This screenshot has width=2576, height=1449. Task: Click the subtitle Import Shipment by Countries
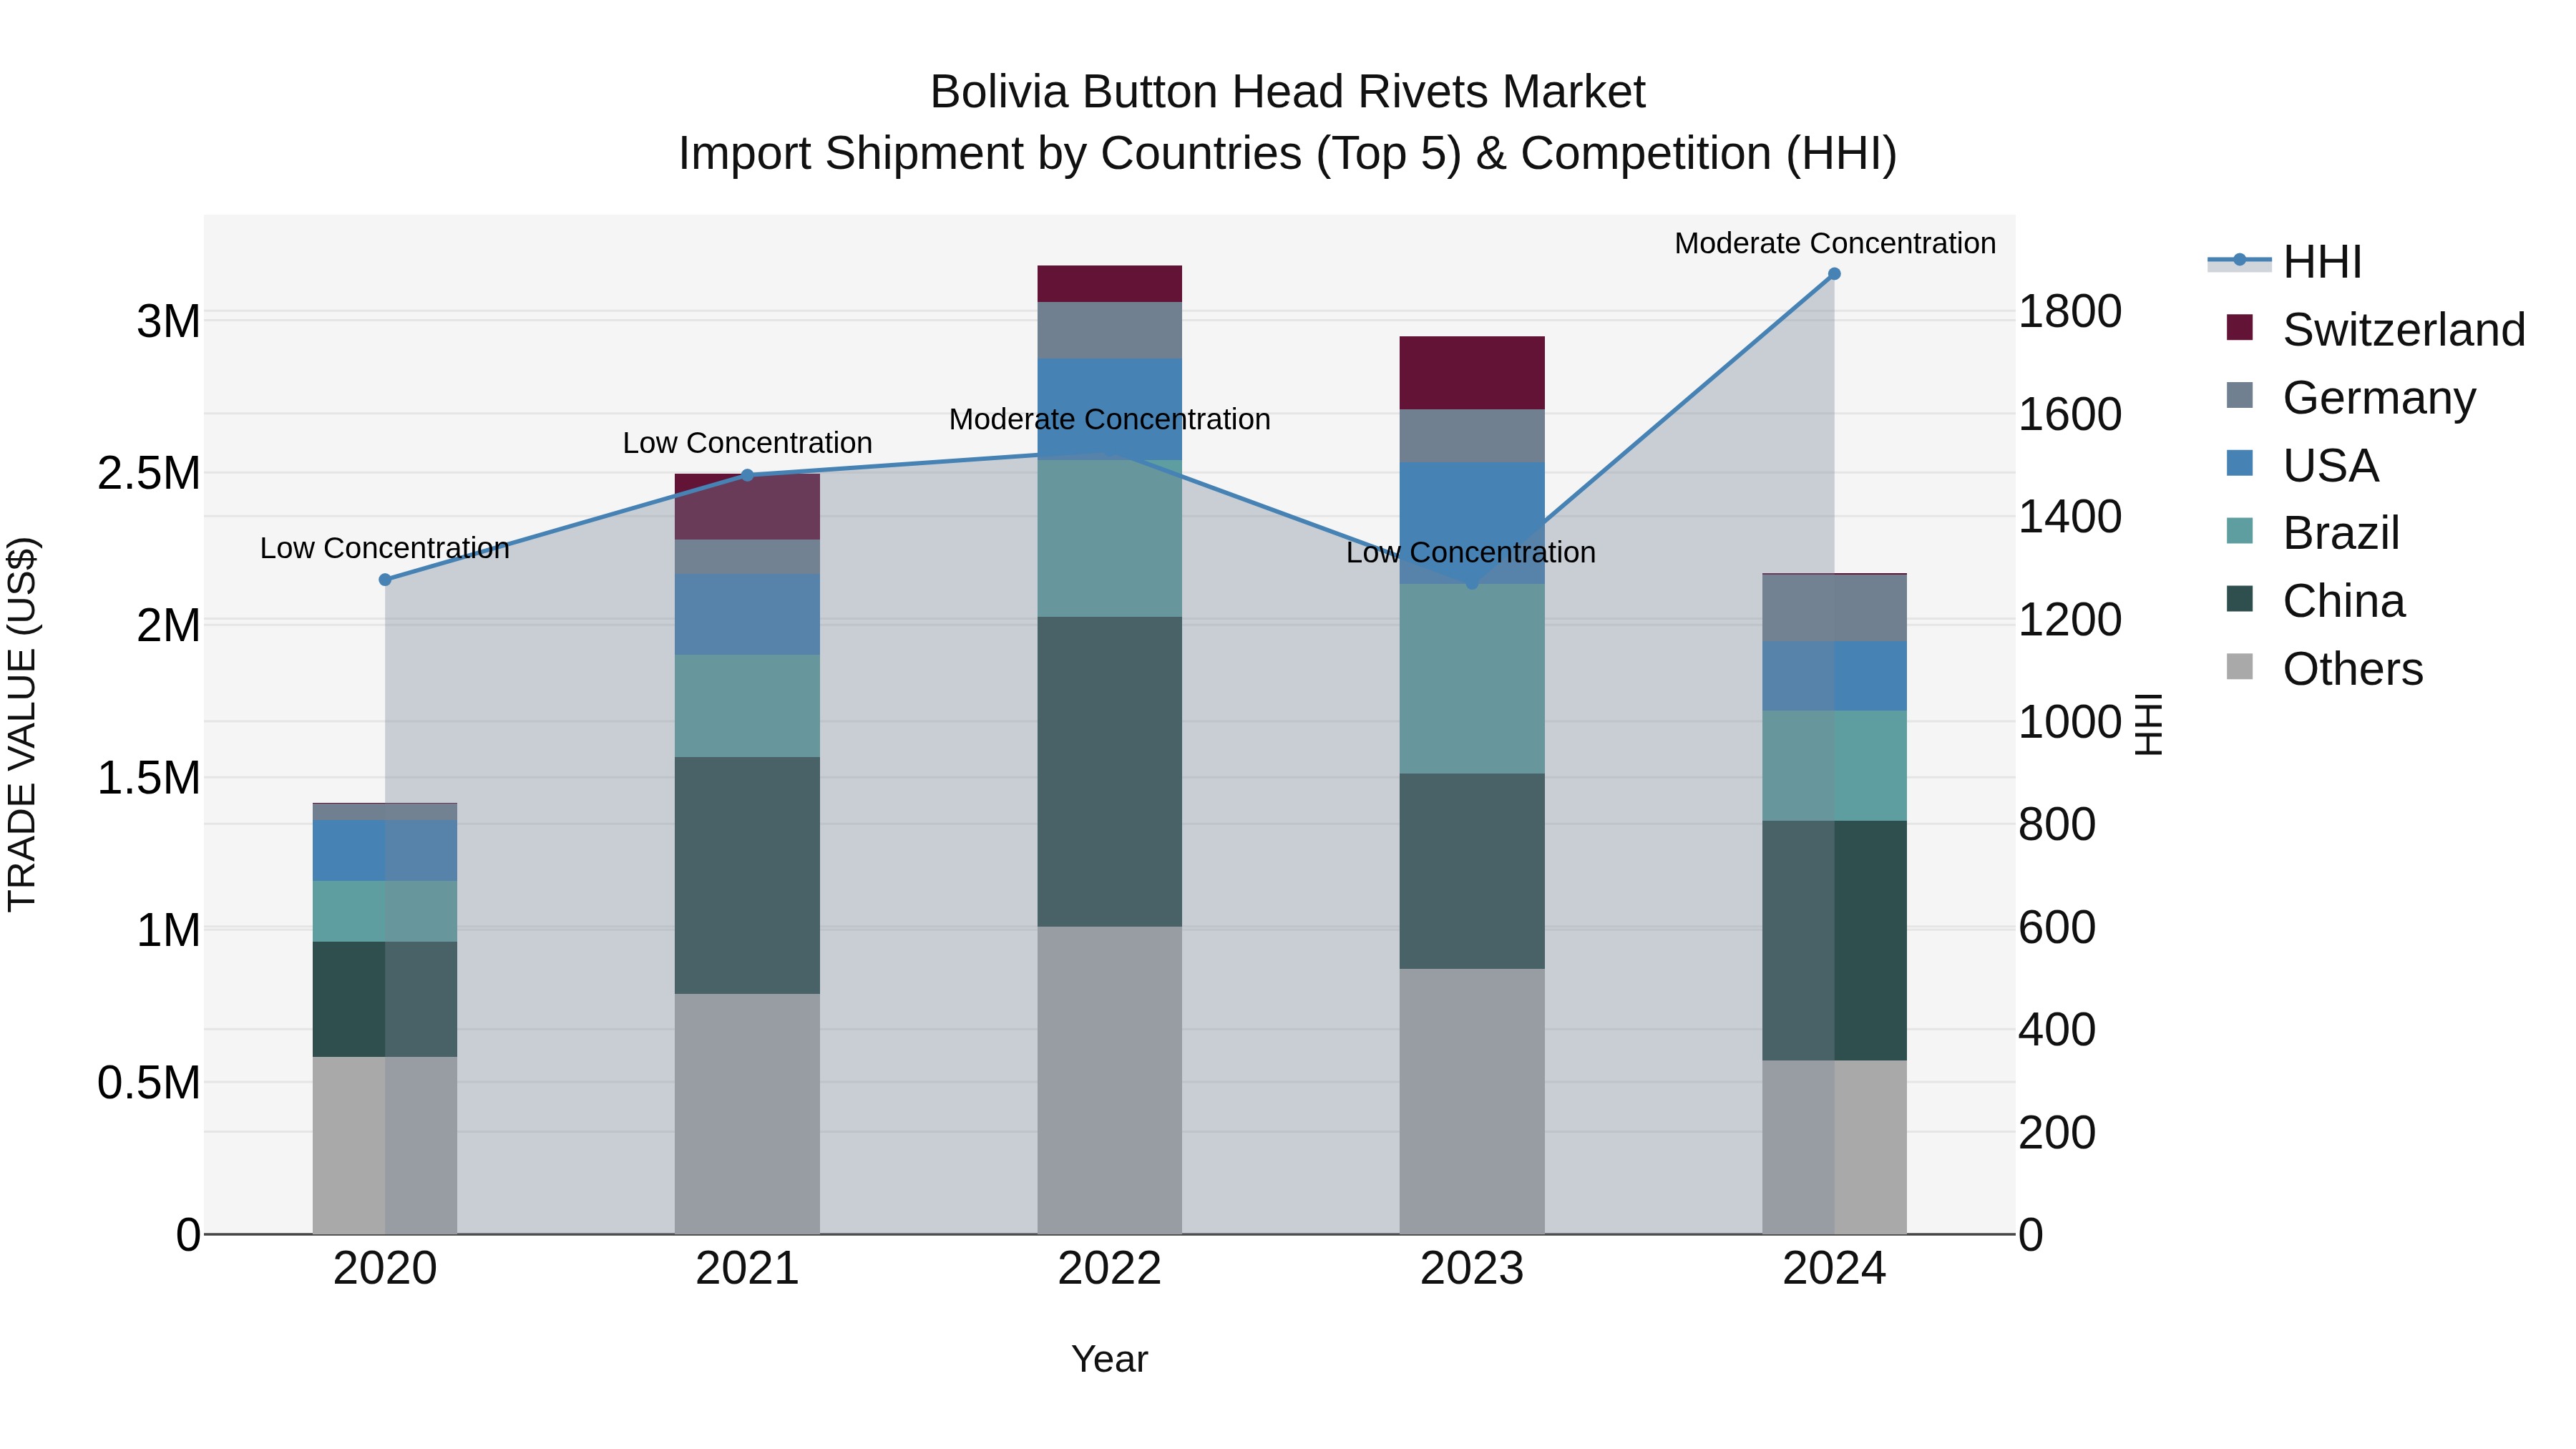pos(1288,154)
